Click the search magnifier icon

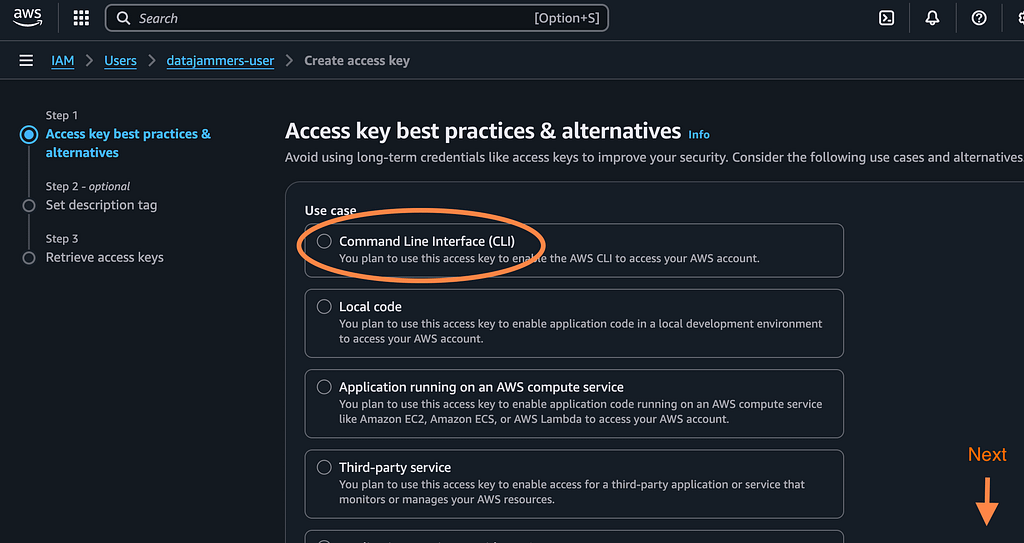tap(123, 18)
